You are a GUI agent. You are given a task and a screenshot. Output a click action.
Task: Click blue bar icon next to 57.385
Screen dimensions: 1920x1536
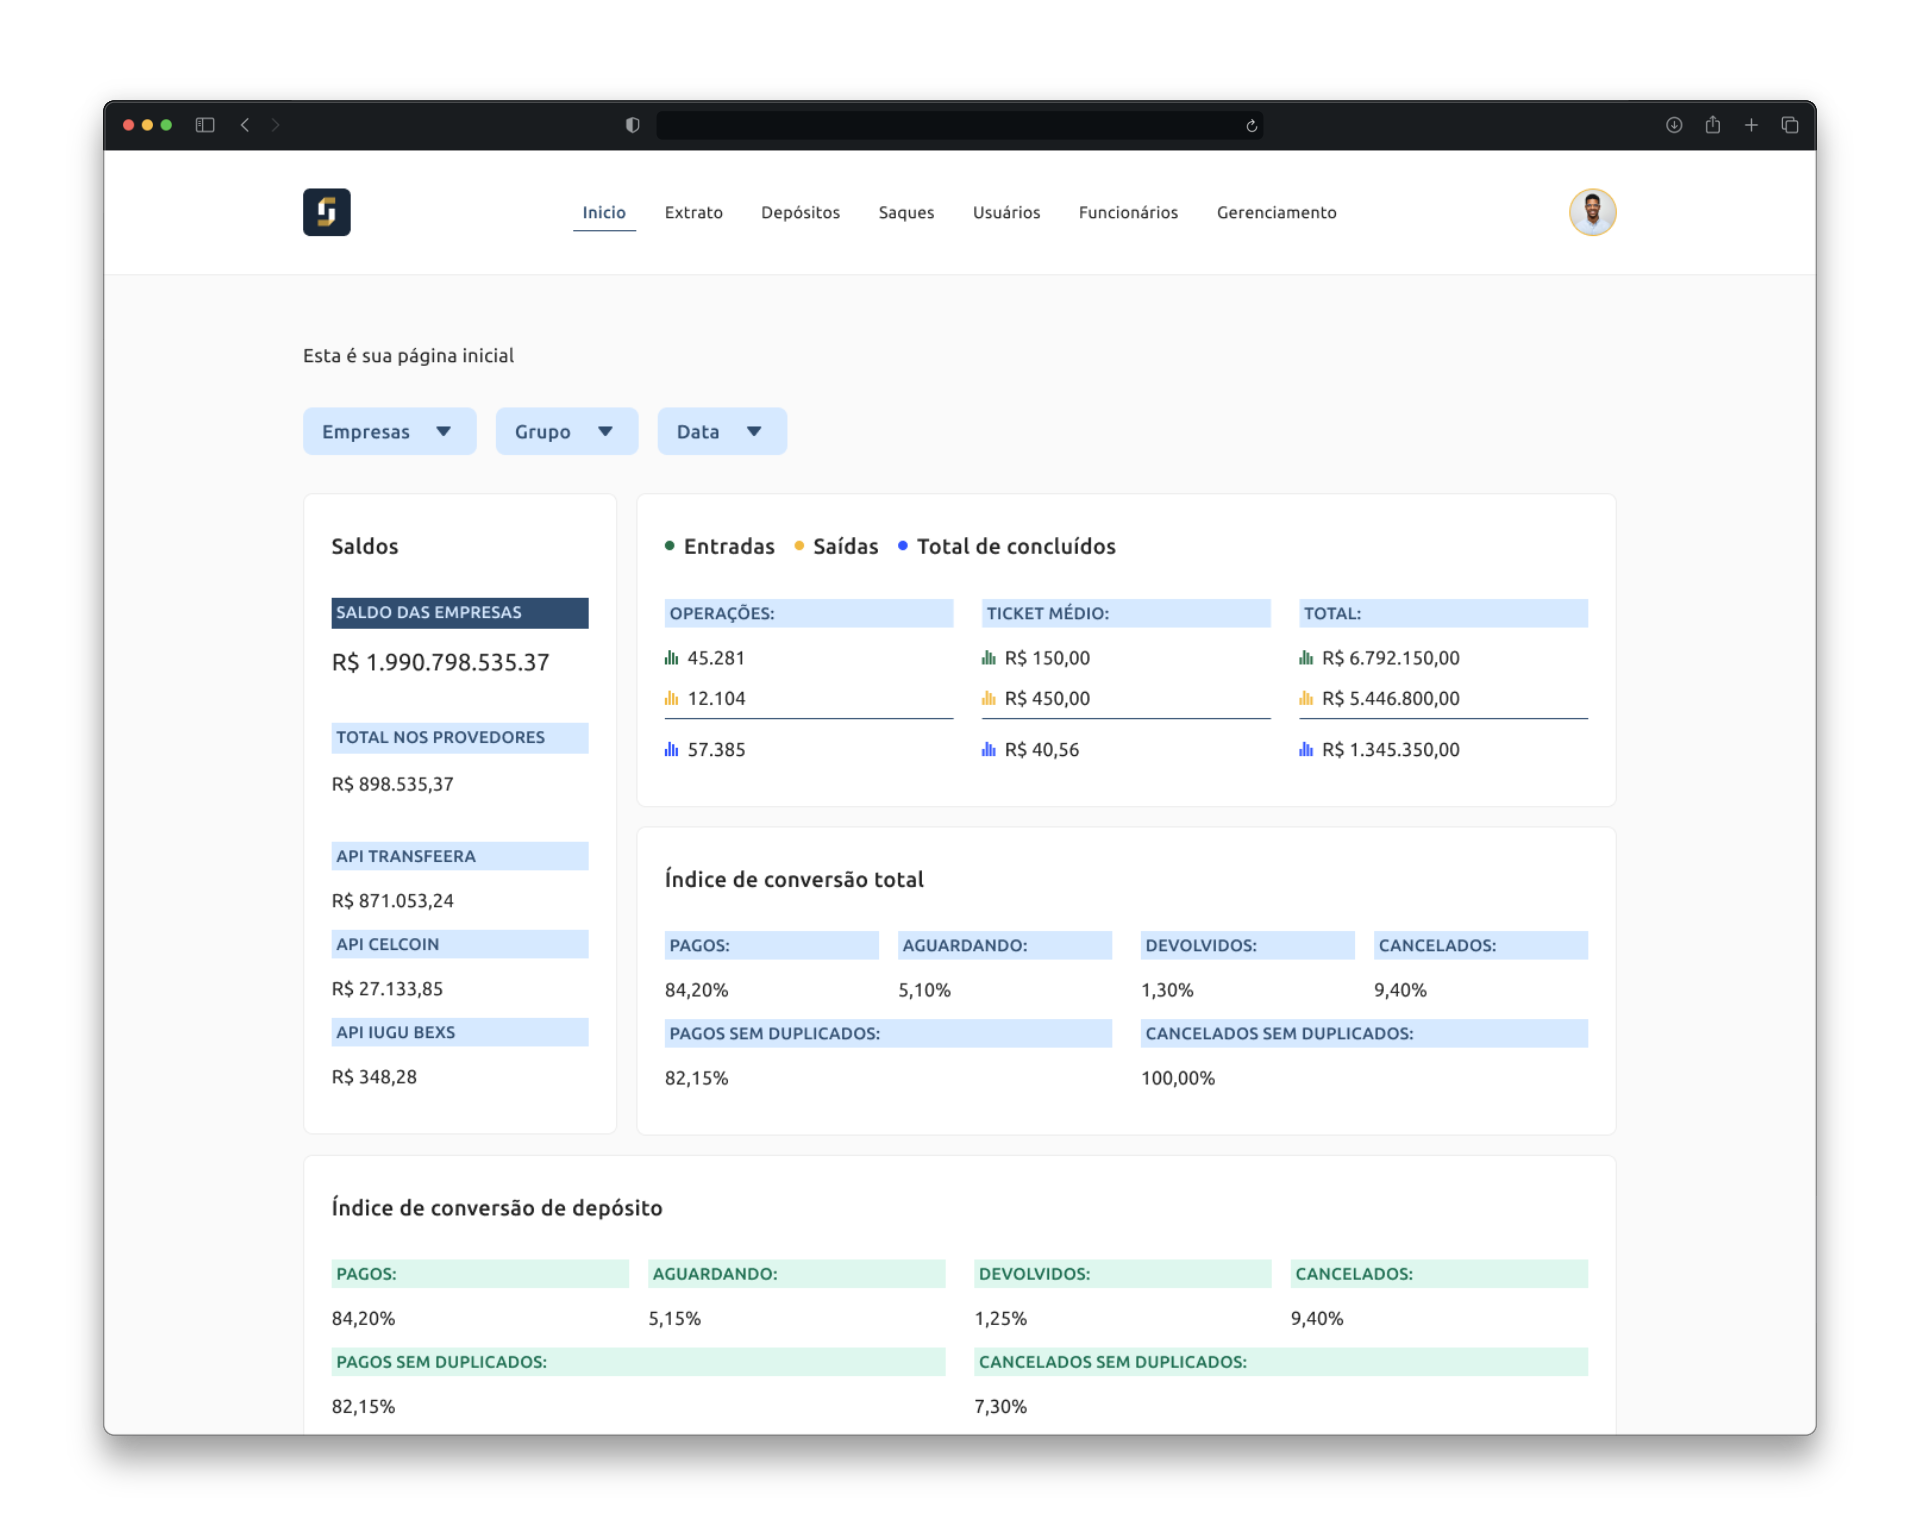click(671, 749)
